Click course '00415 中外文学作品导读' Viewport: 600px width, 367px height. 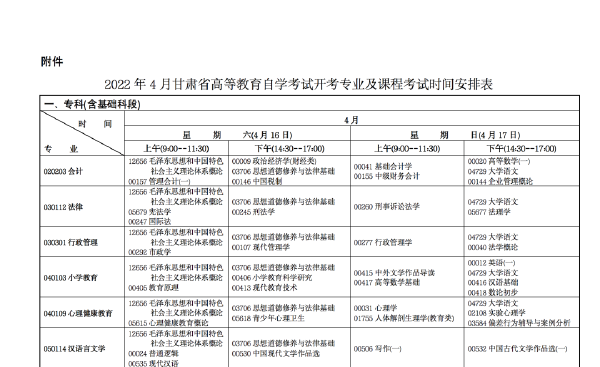coord(394,273)
